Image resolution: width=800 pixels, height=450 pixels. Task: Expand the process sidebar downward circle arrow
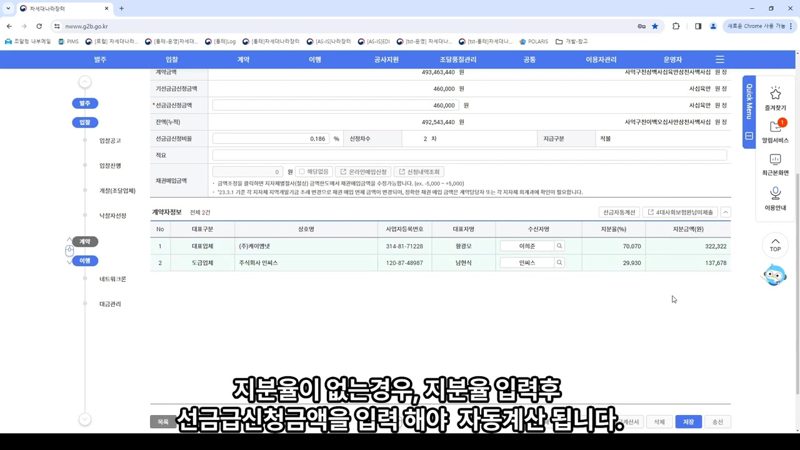(85, 419)
